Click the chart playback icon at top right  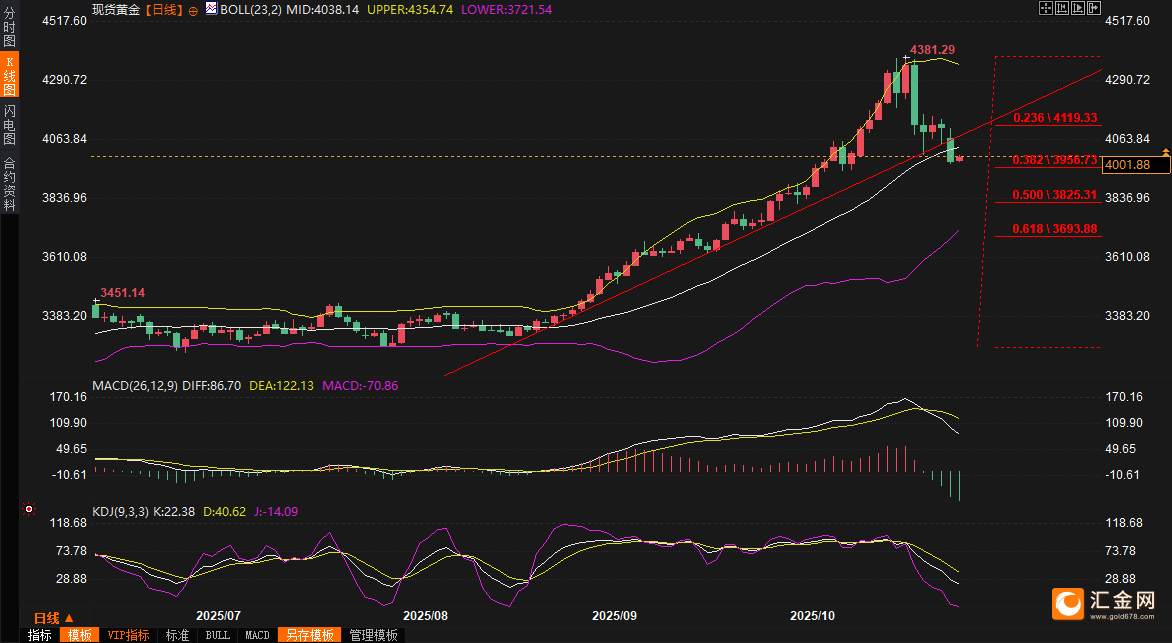(1079, 8)
